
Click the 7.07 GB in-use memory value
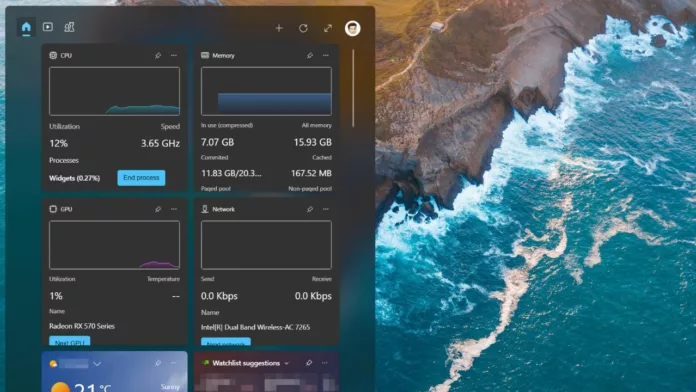(x=218, y=142)
